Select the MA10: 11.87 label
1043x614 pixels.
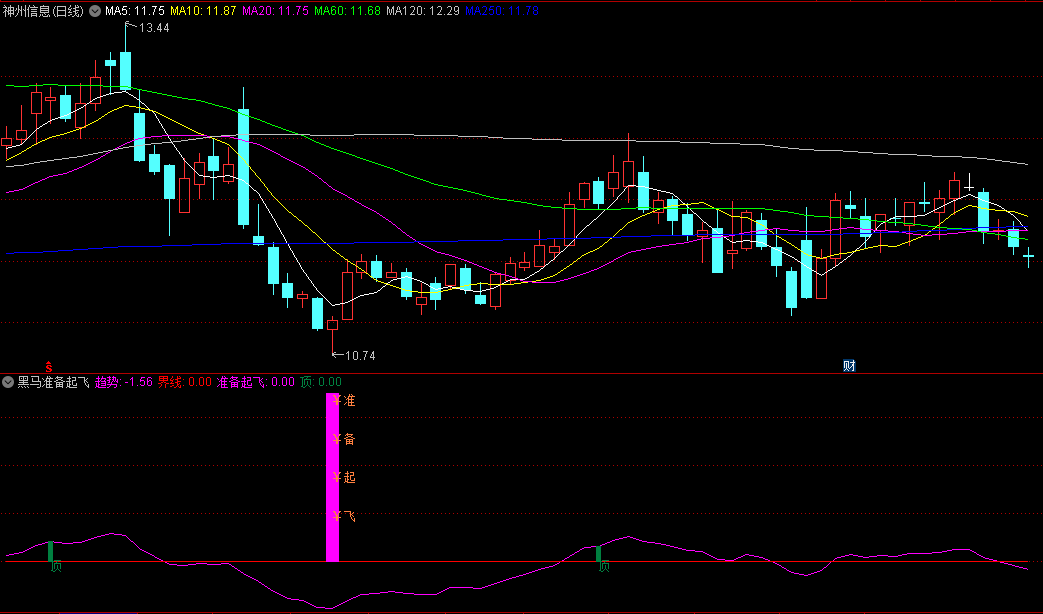click(x=203, y=11)
